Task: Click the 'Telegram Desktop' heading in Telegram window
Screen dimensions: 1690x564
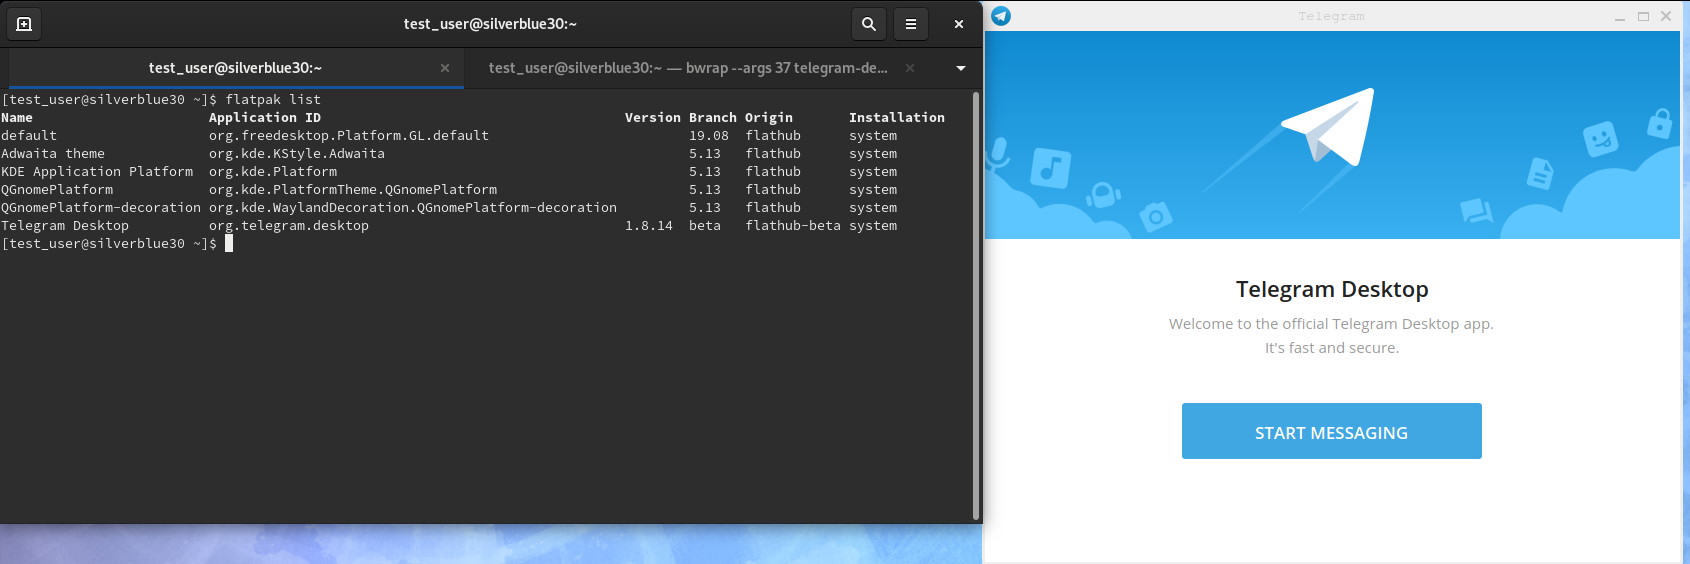Action: tap(1332, 289)
